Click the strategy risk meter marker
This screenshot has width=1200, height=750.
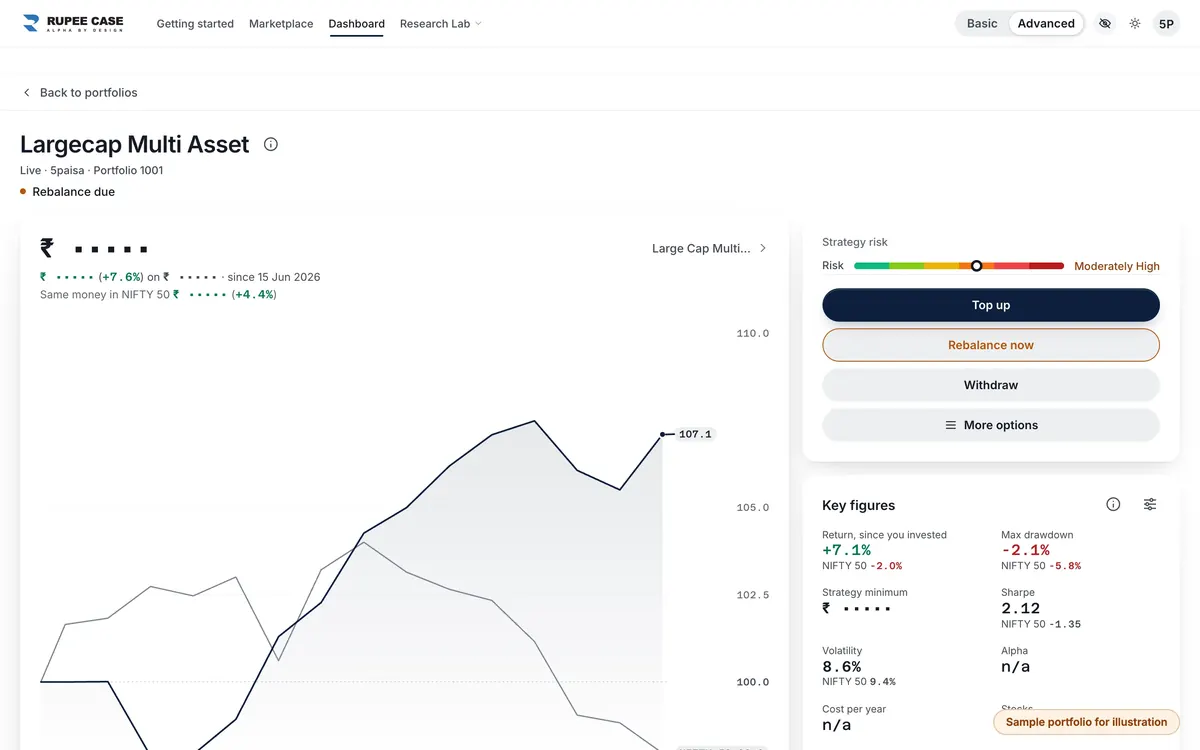[976, 266]
